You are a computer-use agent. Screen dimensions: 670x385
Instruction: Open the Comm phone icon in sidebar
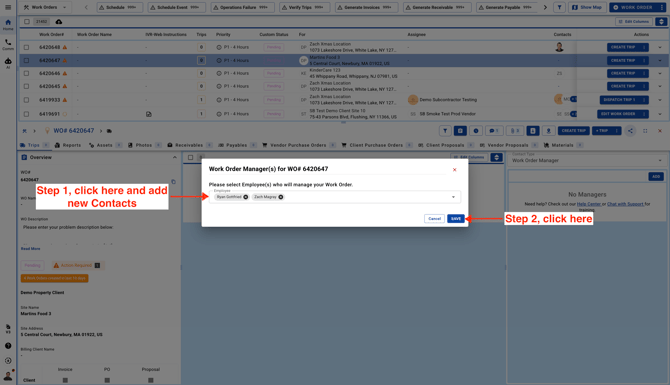8,44
